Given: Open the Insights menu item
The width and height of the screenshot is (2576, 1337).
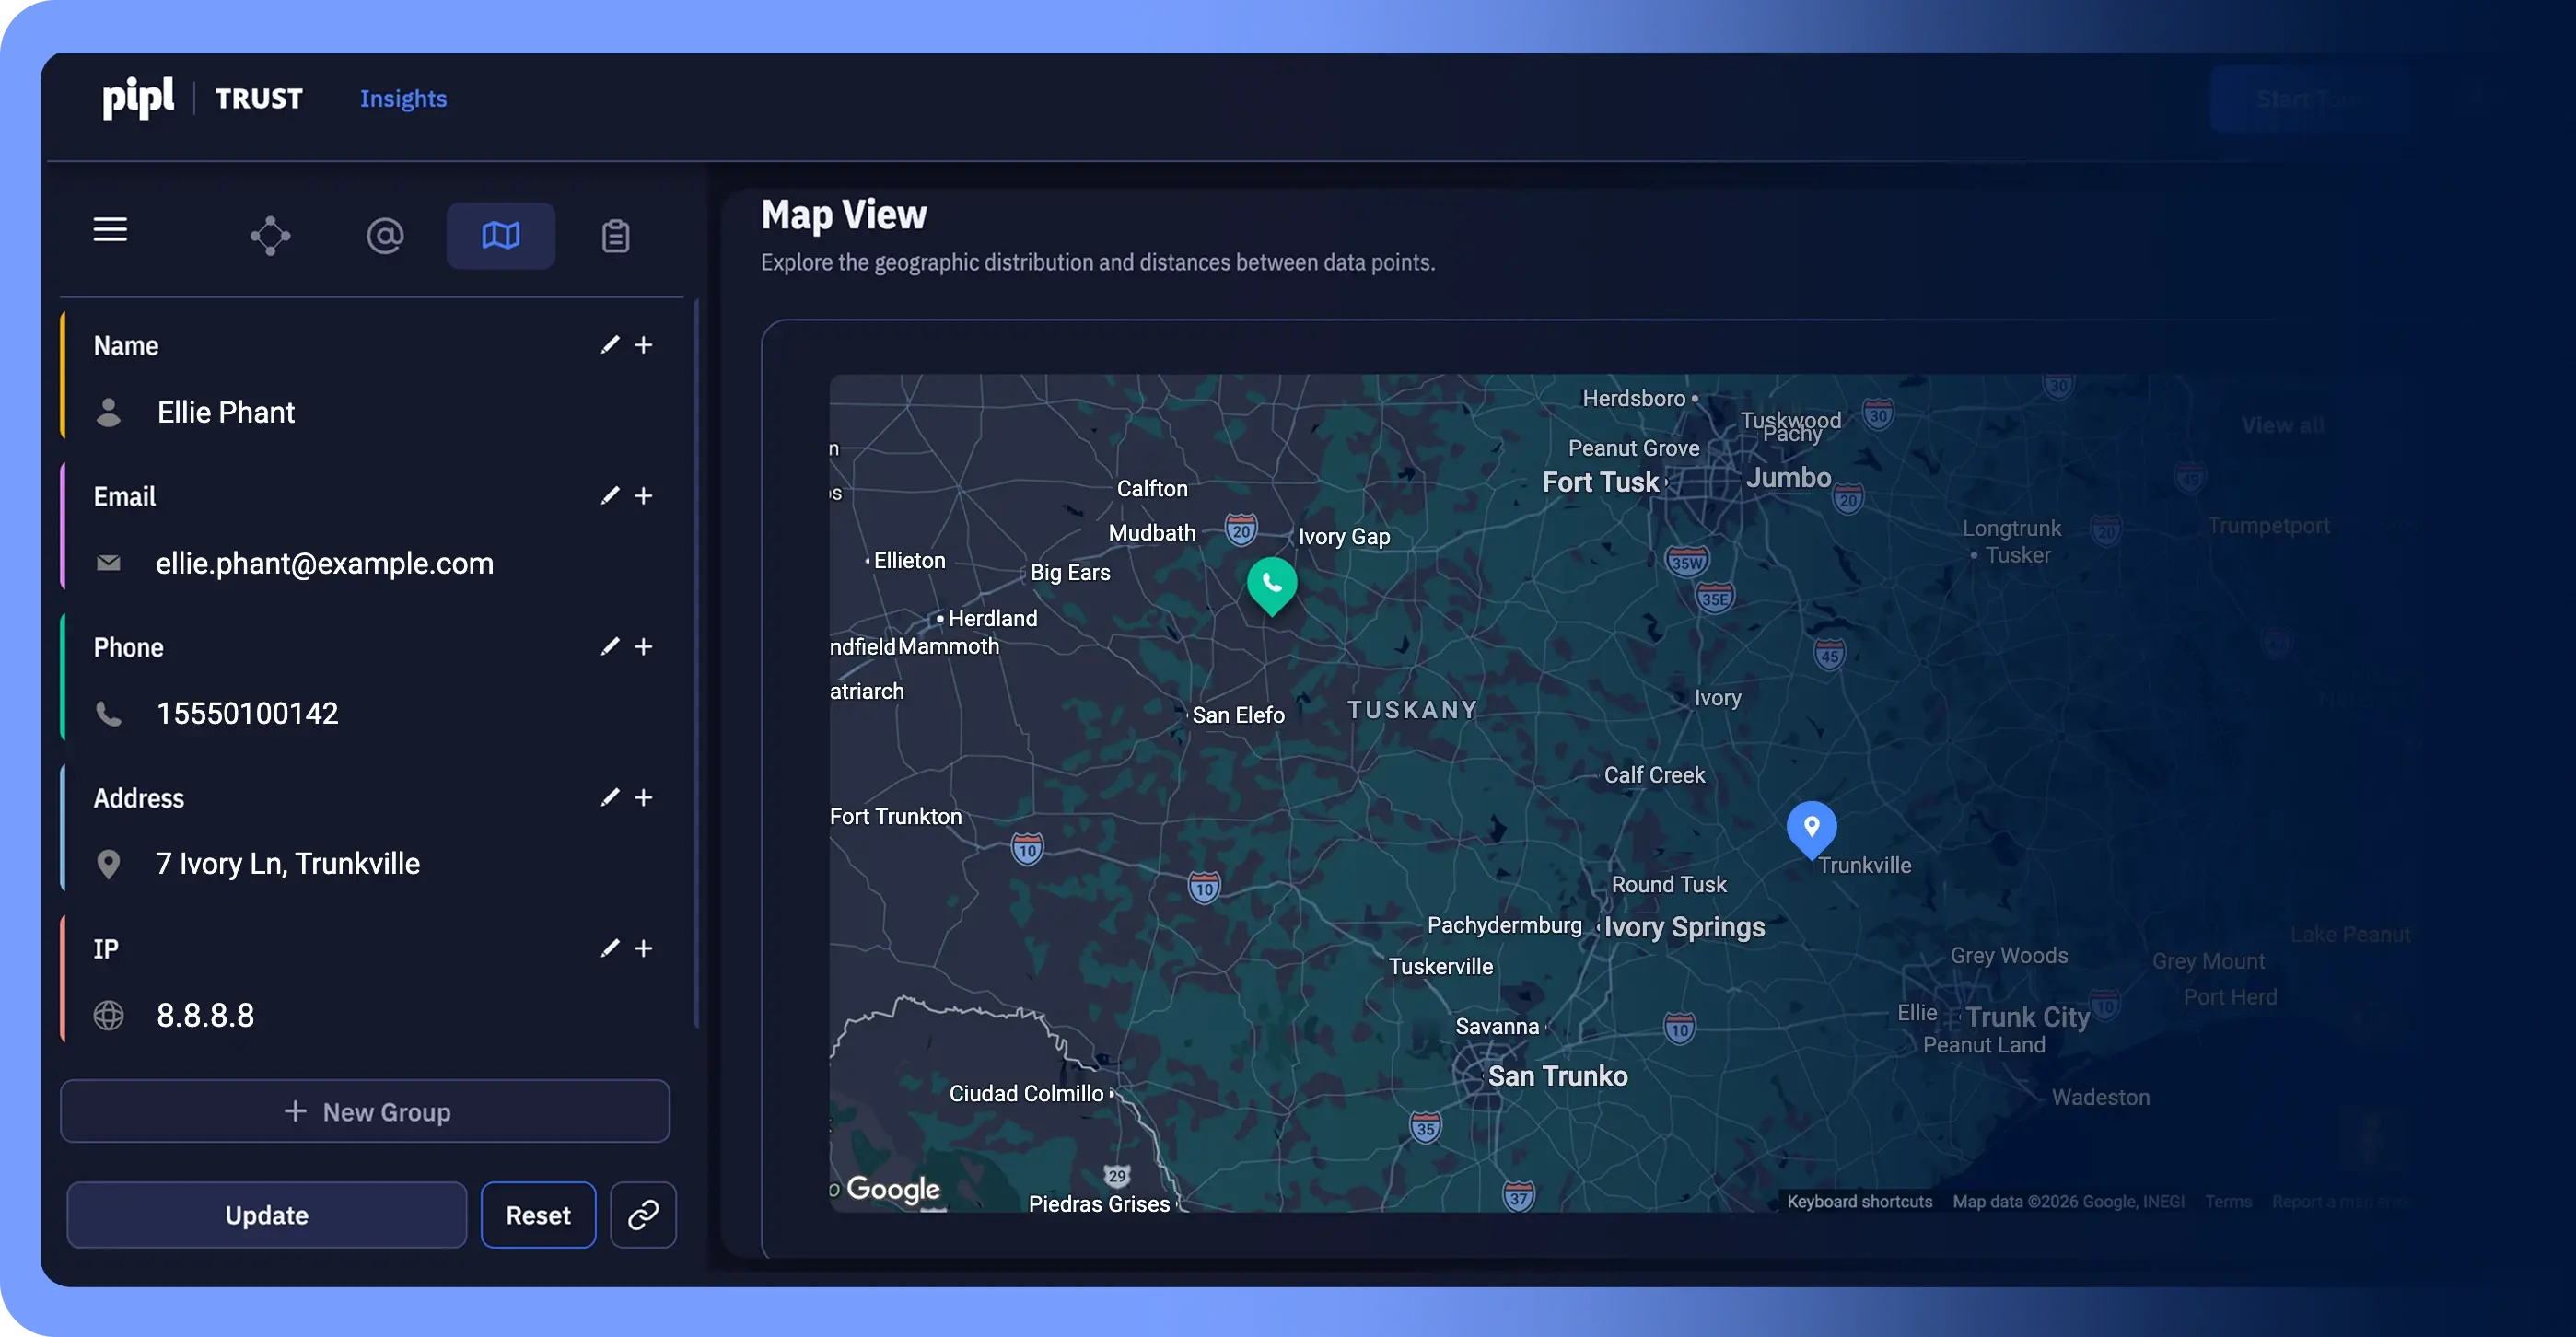Looking at the screenshot, I should click(403, 99).
